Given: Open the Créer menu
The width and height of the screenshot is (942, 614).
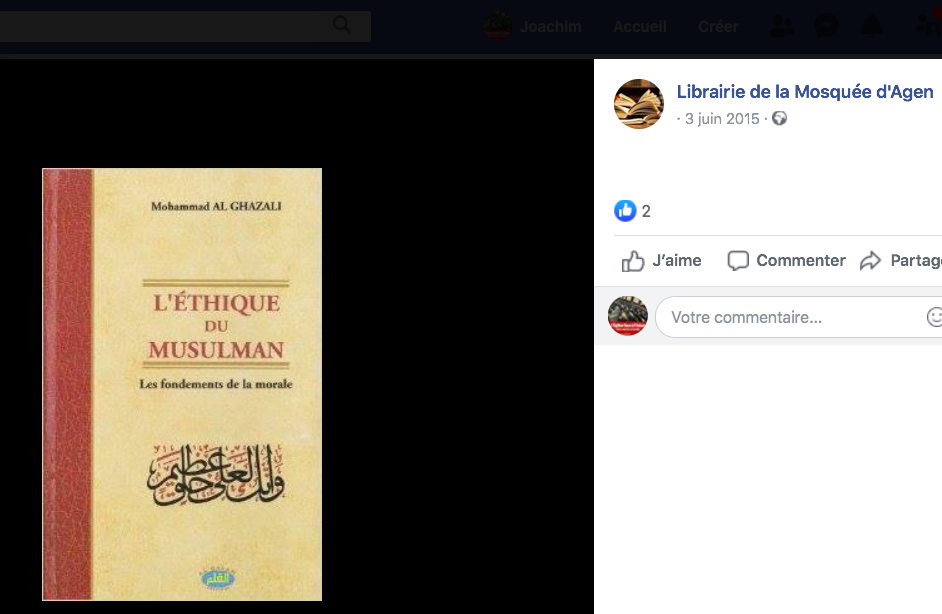Looking at the screenshot, I should coord(718,26).
